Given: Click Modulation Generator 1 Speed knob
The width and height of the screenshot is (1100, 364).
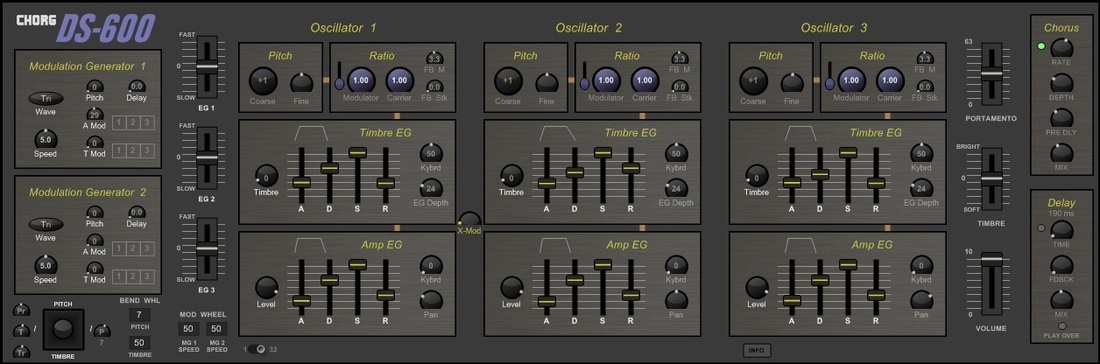Looking at the screenshot, I should tap(46, 140).
